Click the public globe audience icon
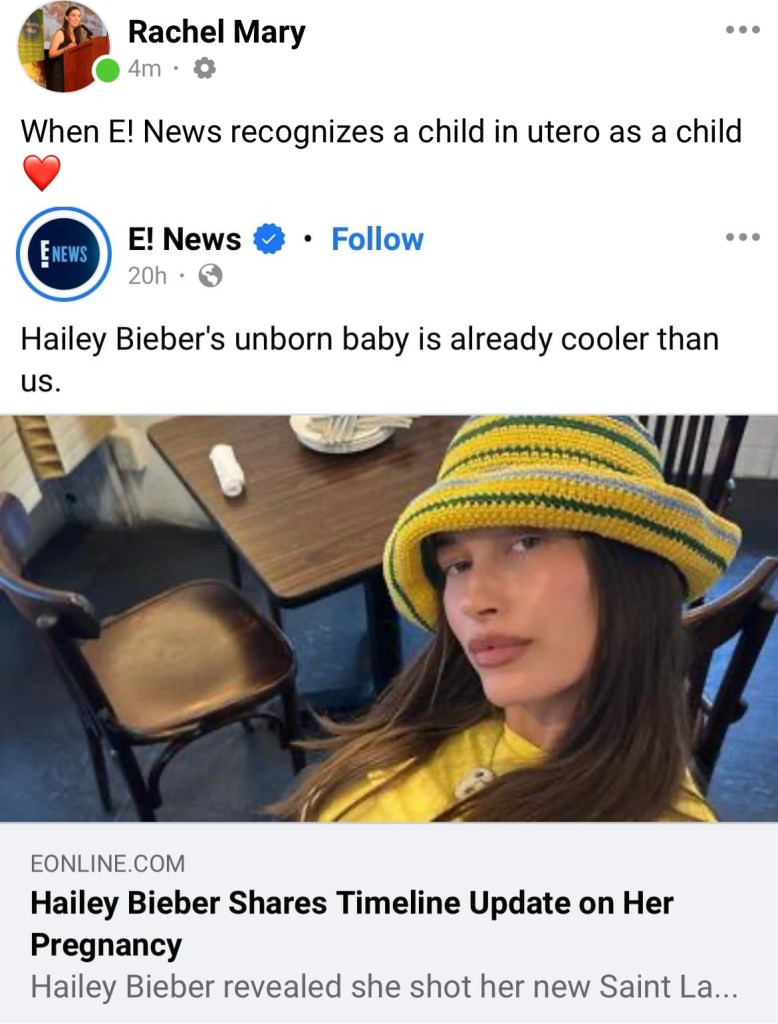 pos(210,276)
